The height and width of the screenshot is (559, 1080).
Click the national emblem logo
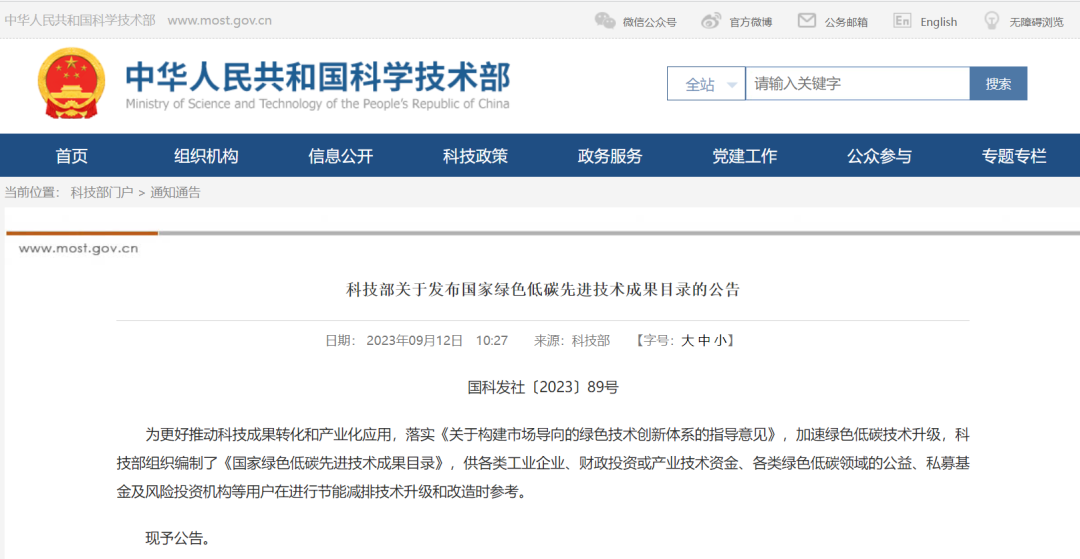coord(72,83)
